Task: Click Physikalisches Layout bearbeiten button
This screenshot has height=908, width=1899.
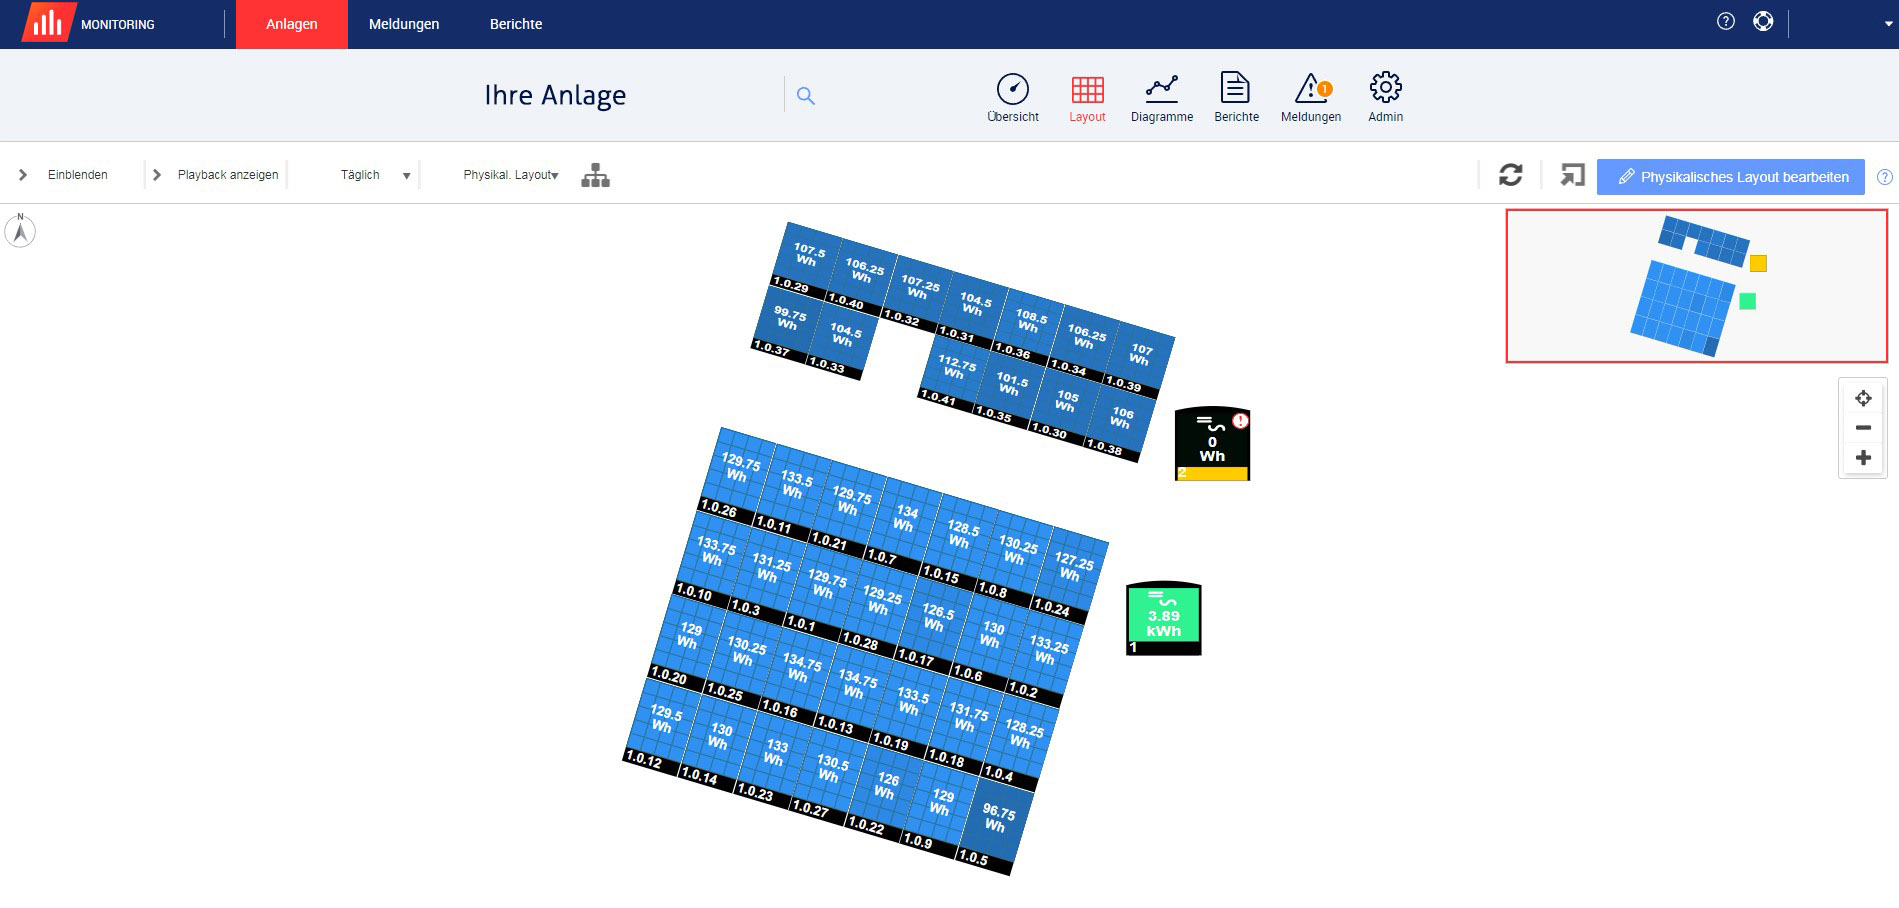Action: [1730, 177]
